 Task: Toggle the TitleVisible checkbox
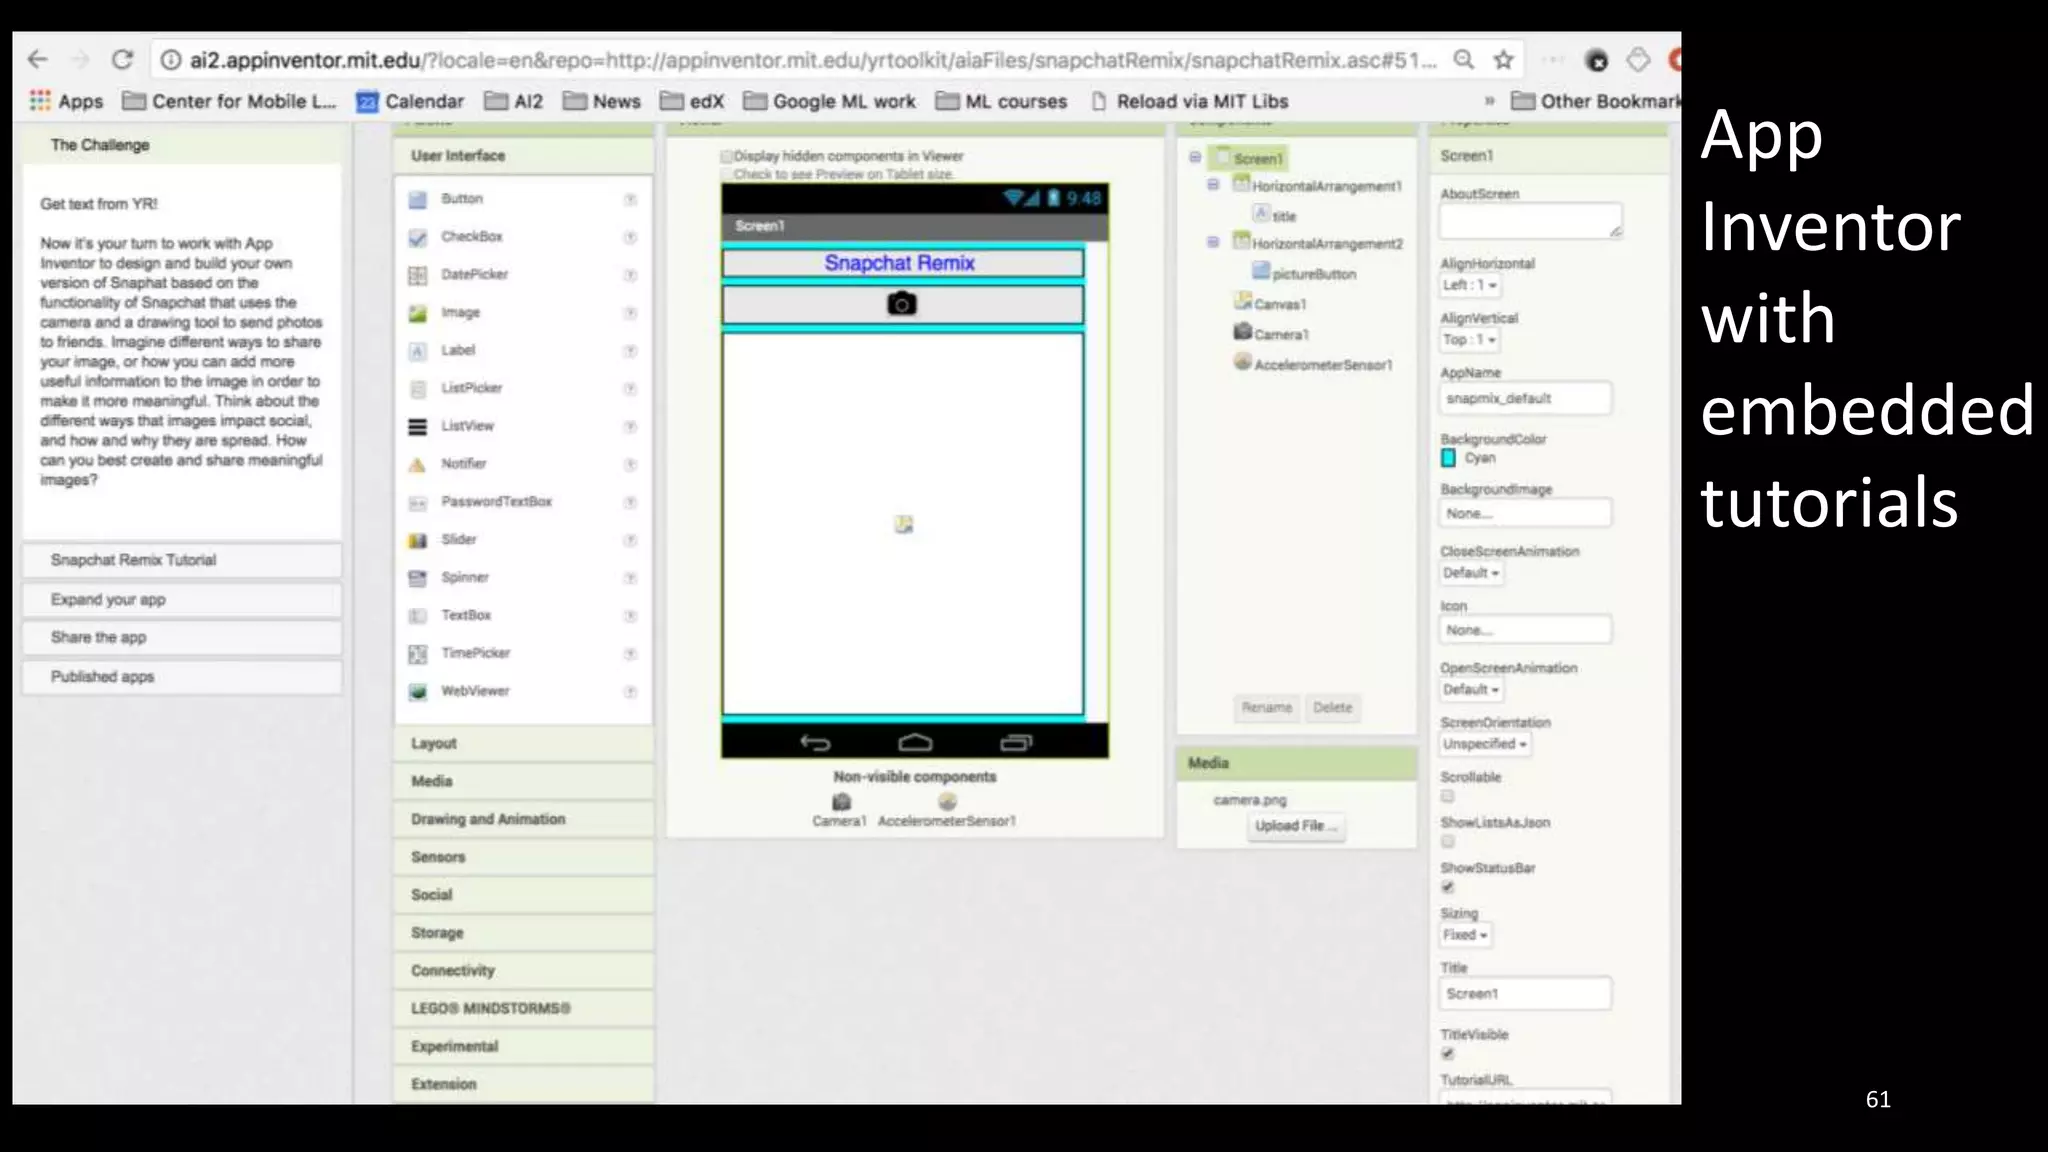[x=1447, y=1053]
